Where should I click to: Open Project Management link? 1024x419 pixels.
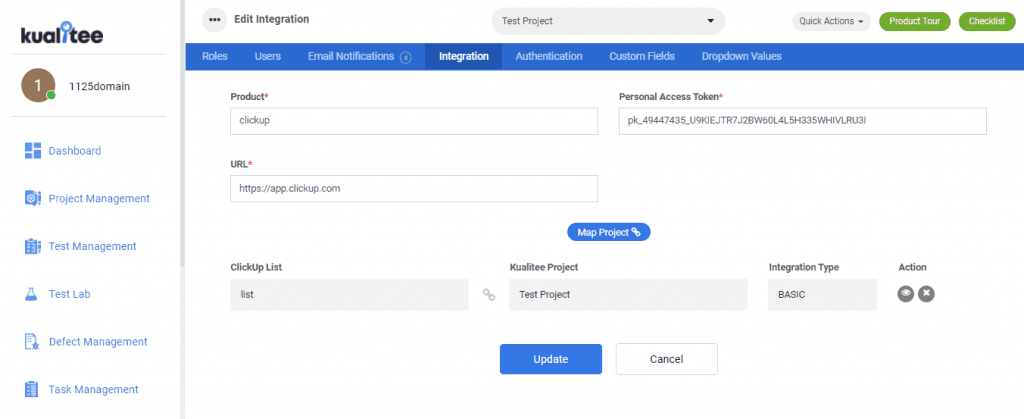click(x=99, y=198)
